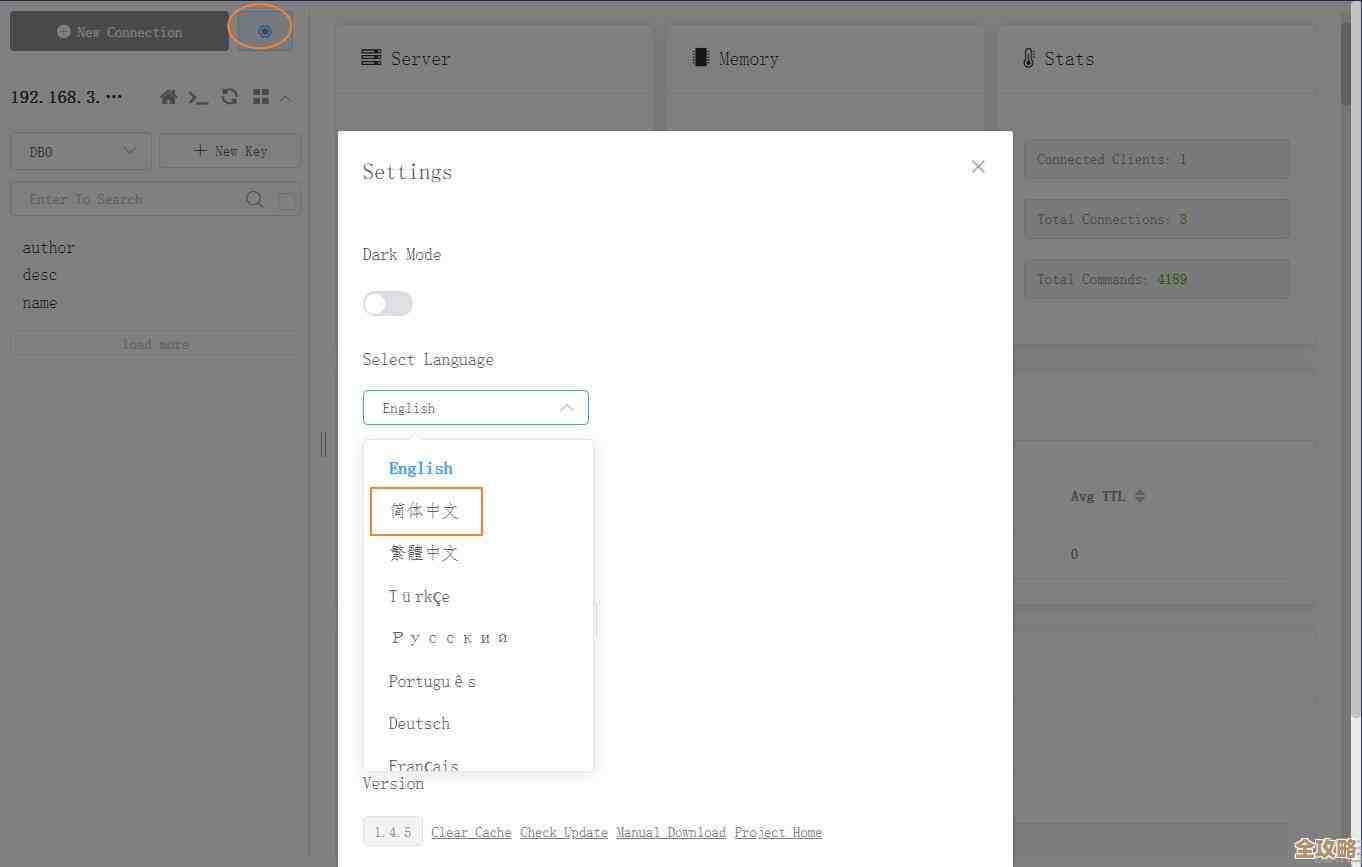
Task: Select 简体中文 from the language list
Action: point(424,510)
